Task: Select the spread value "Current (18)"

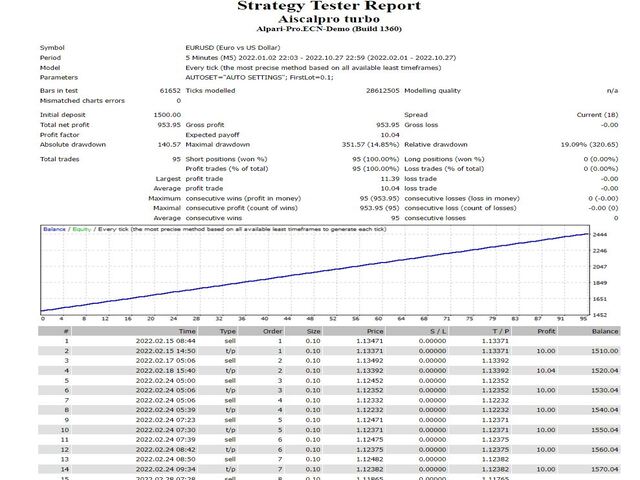Action: [597, 115]
